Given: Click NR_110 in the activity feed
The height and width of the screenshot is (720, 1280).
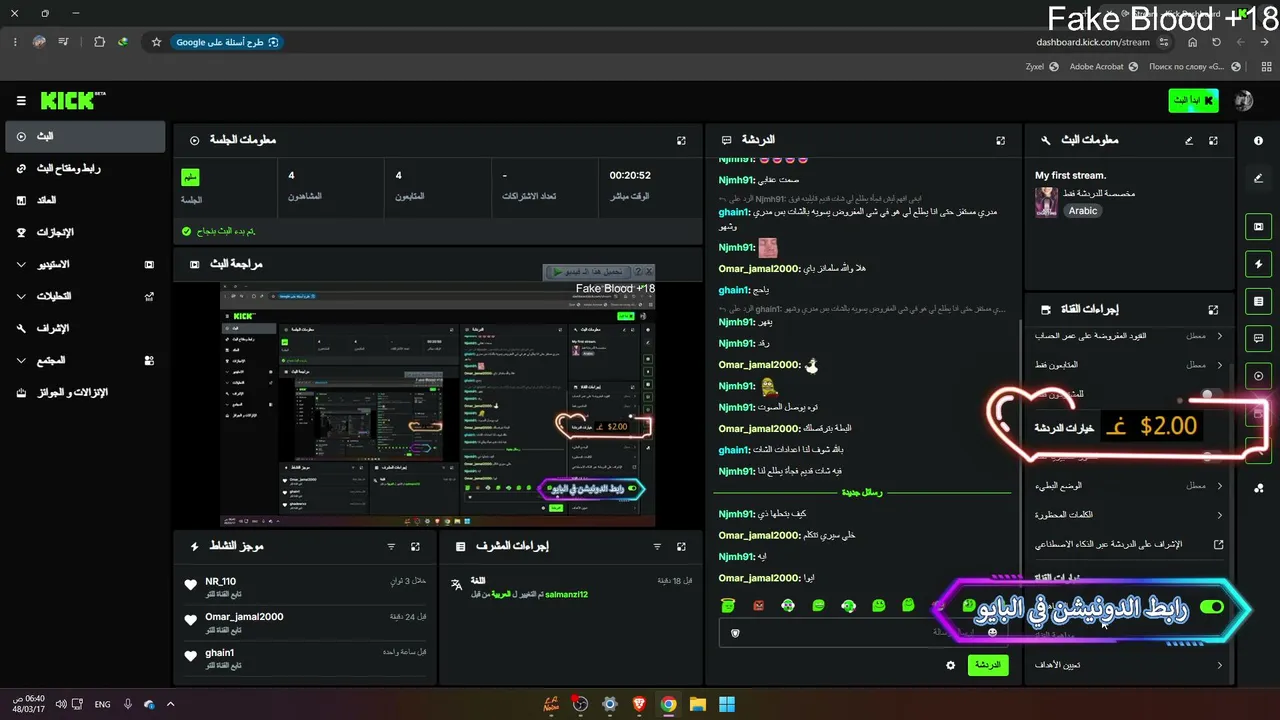Looking at the screenshot, I should [220, 581].
